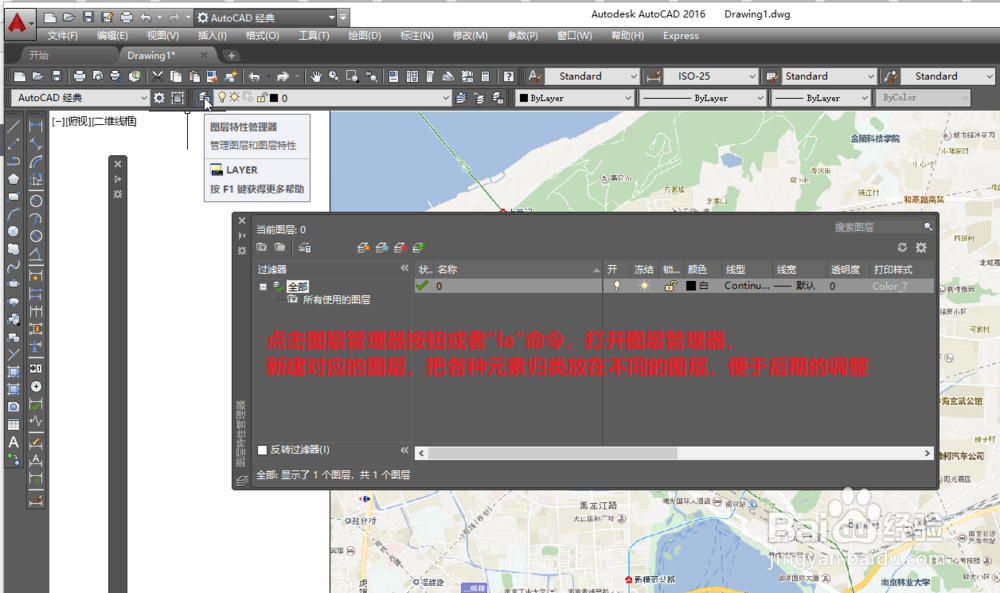Open the 绘图(D) menu
Image resolution: width=1000 pixels, height=593 pixels.
(x=365, y=36)
